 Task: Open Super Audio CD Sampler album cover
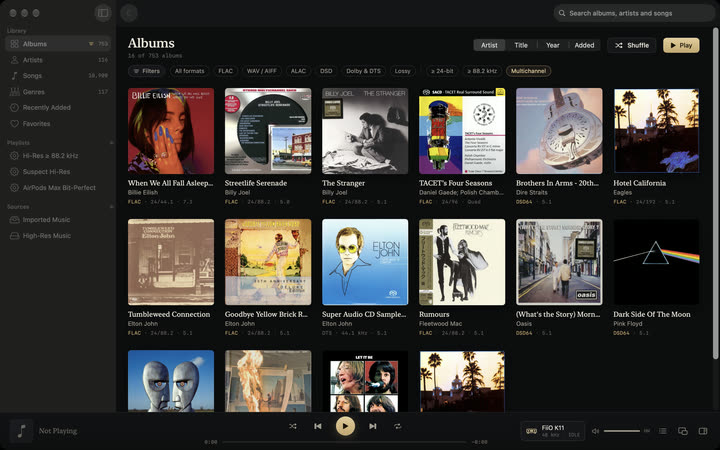pyautogui.click(x=365, y=262)
